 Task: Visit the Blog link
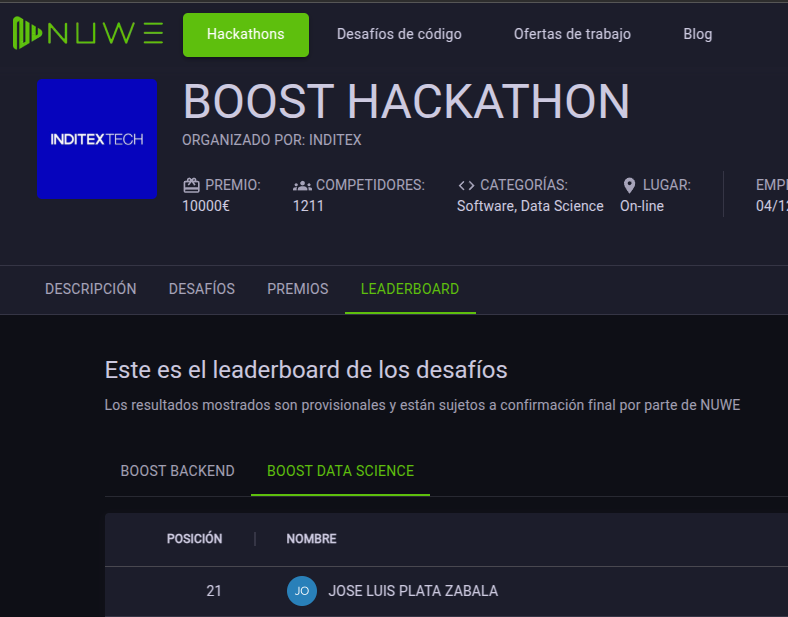(x=698, y=34)
